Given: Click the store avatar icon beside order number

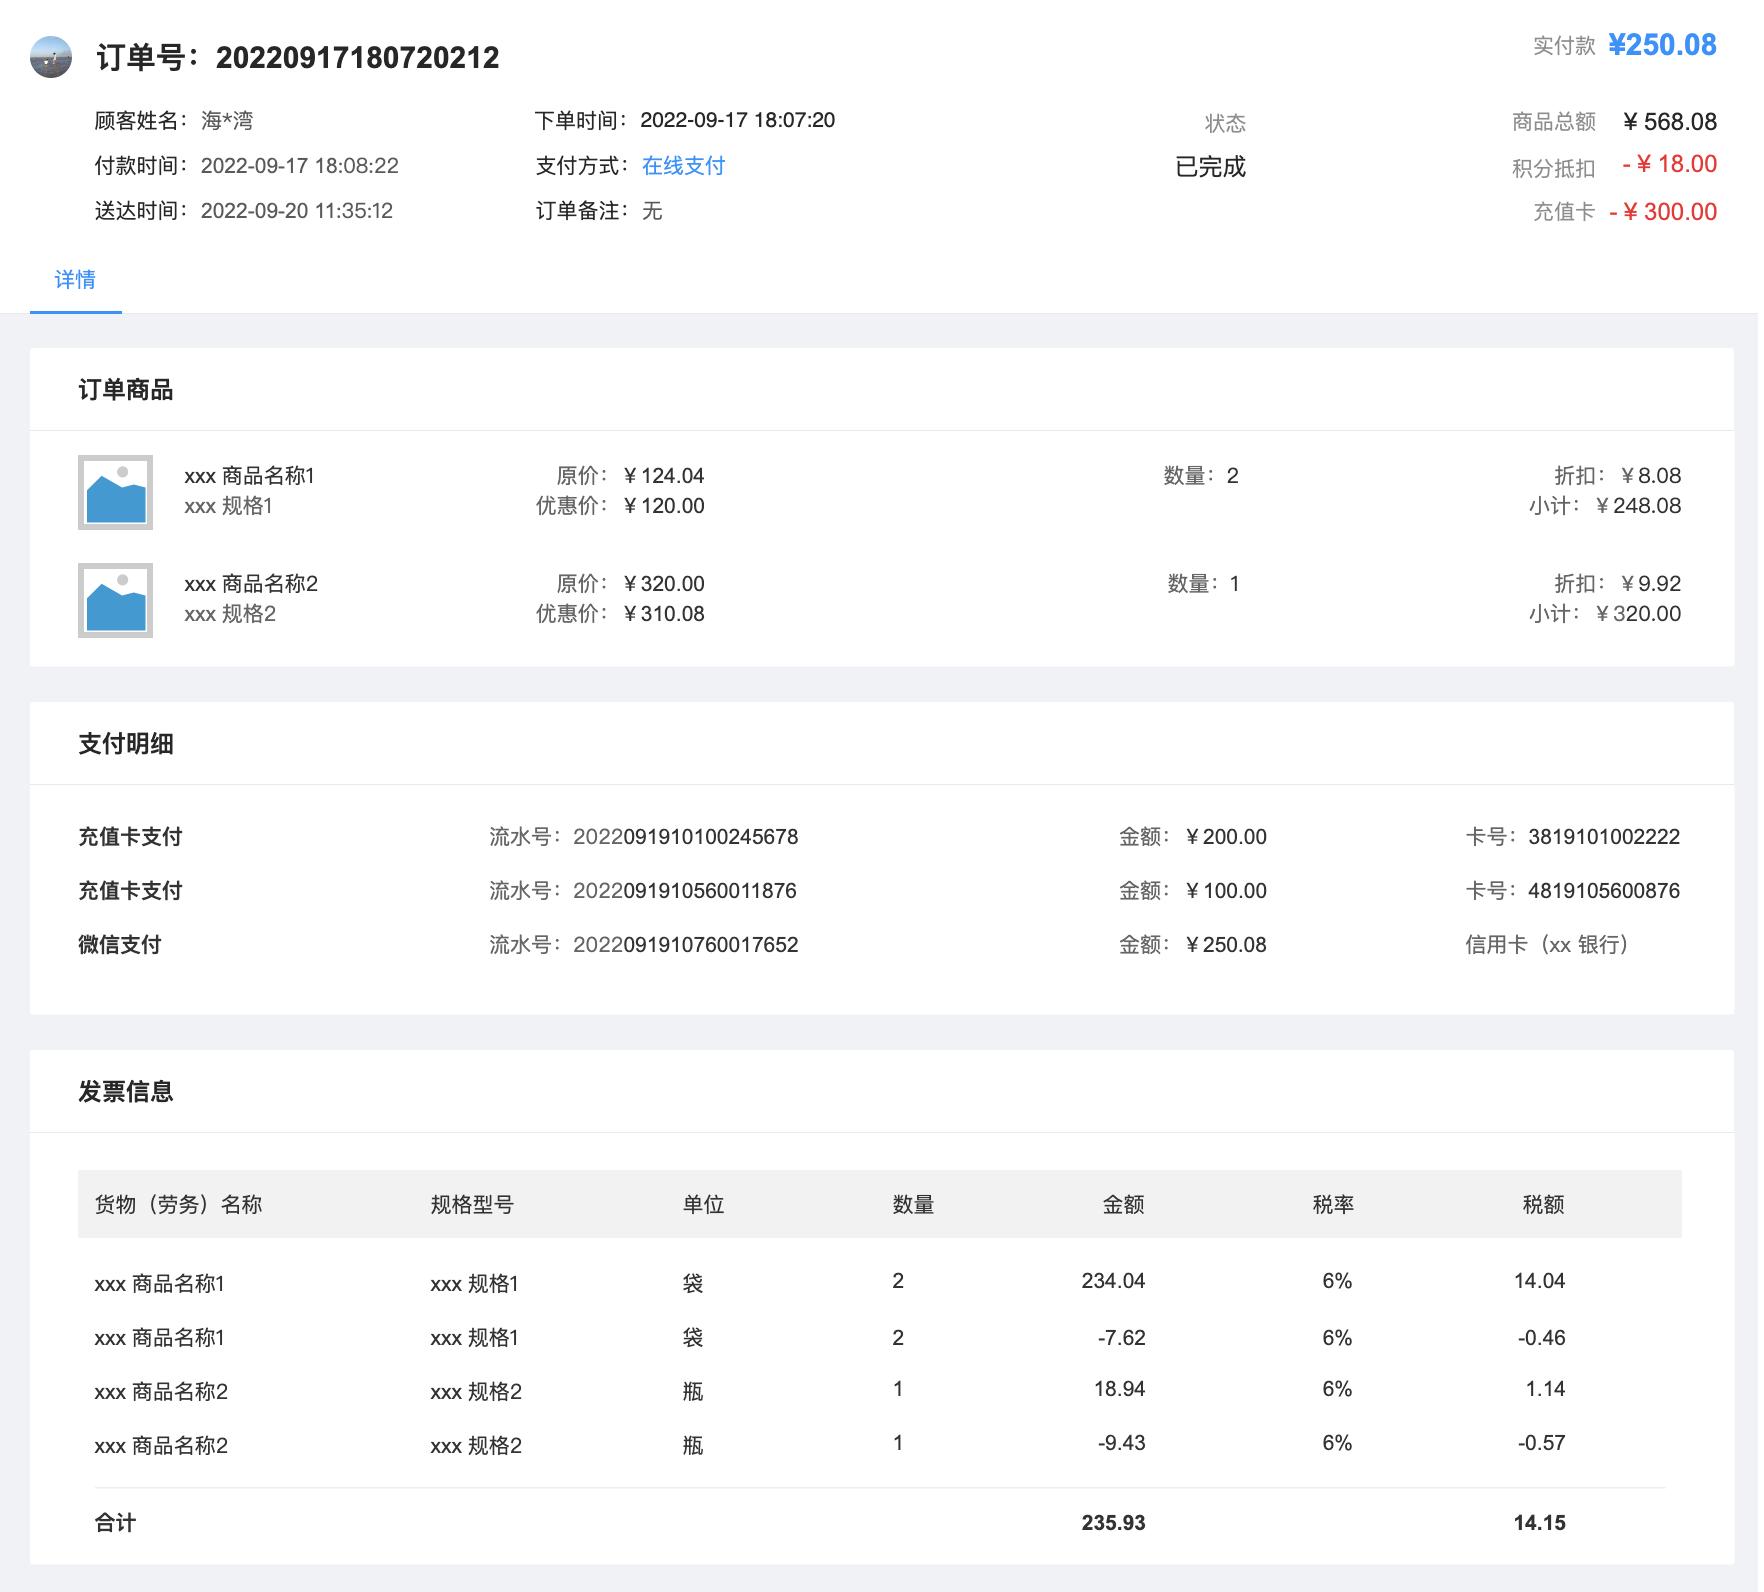Looking at the screenshot, I should tap(52, 57).
